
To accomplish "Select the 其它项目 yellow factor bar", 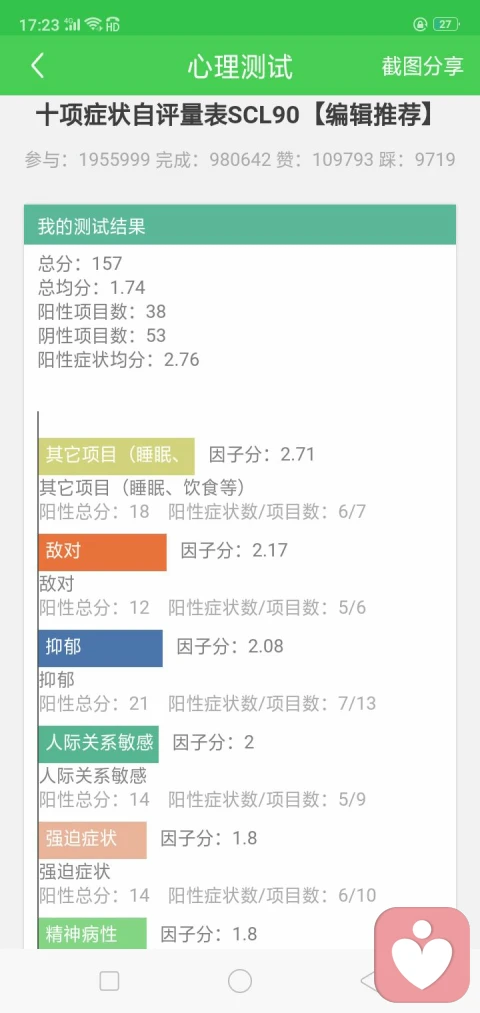I will [x=116, y=456].
